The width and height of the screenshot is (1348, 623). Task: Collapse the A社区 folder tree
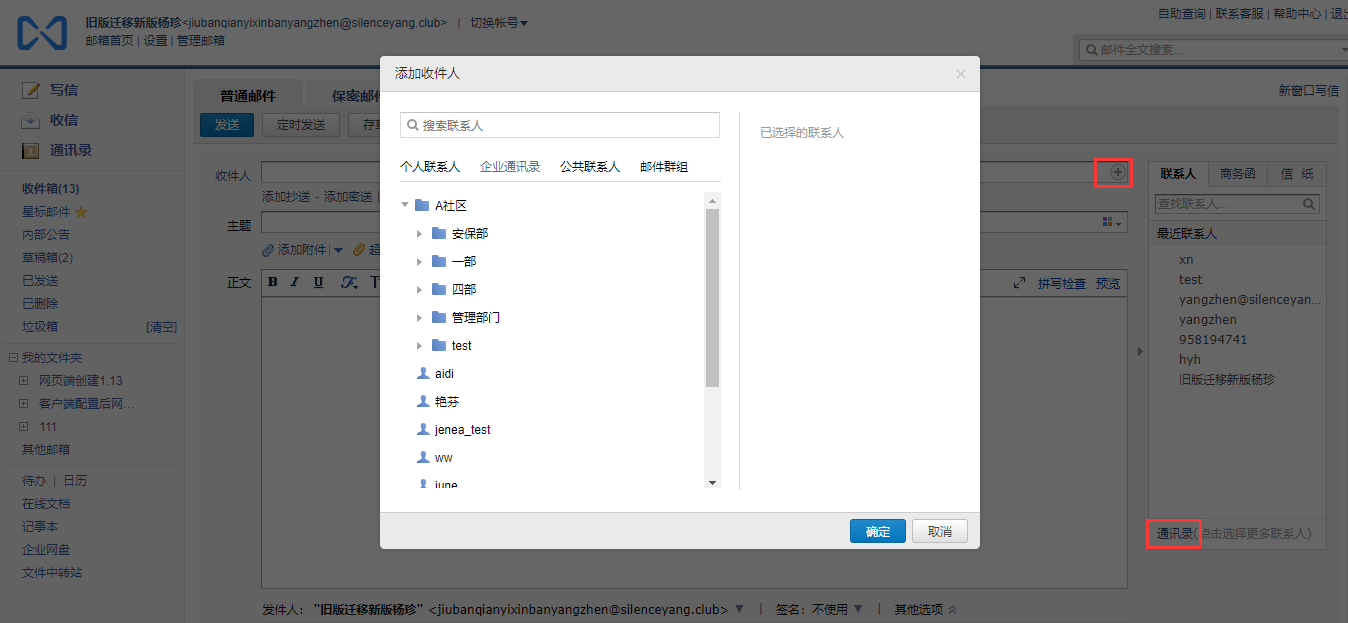coord(405,206)
